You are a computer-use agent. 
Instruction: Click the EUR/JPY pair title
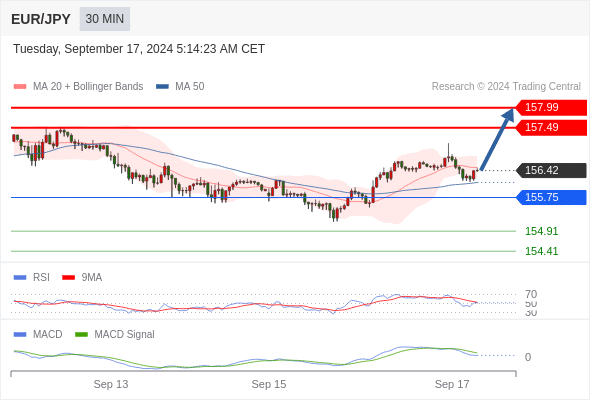coord(41,19)
